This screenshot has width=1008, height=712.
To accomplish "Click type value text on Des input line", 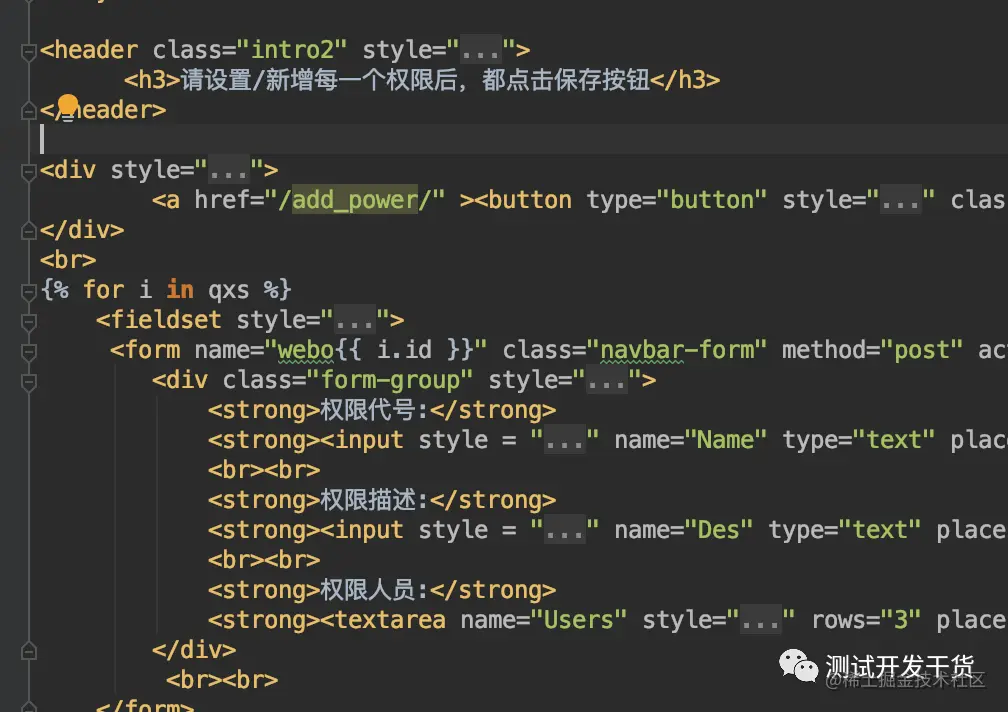I will pos(880,530).
